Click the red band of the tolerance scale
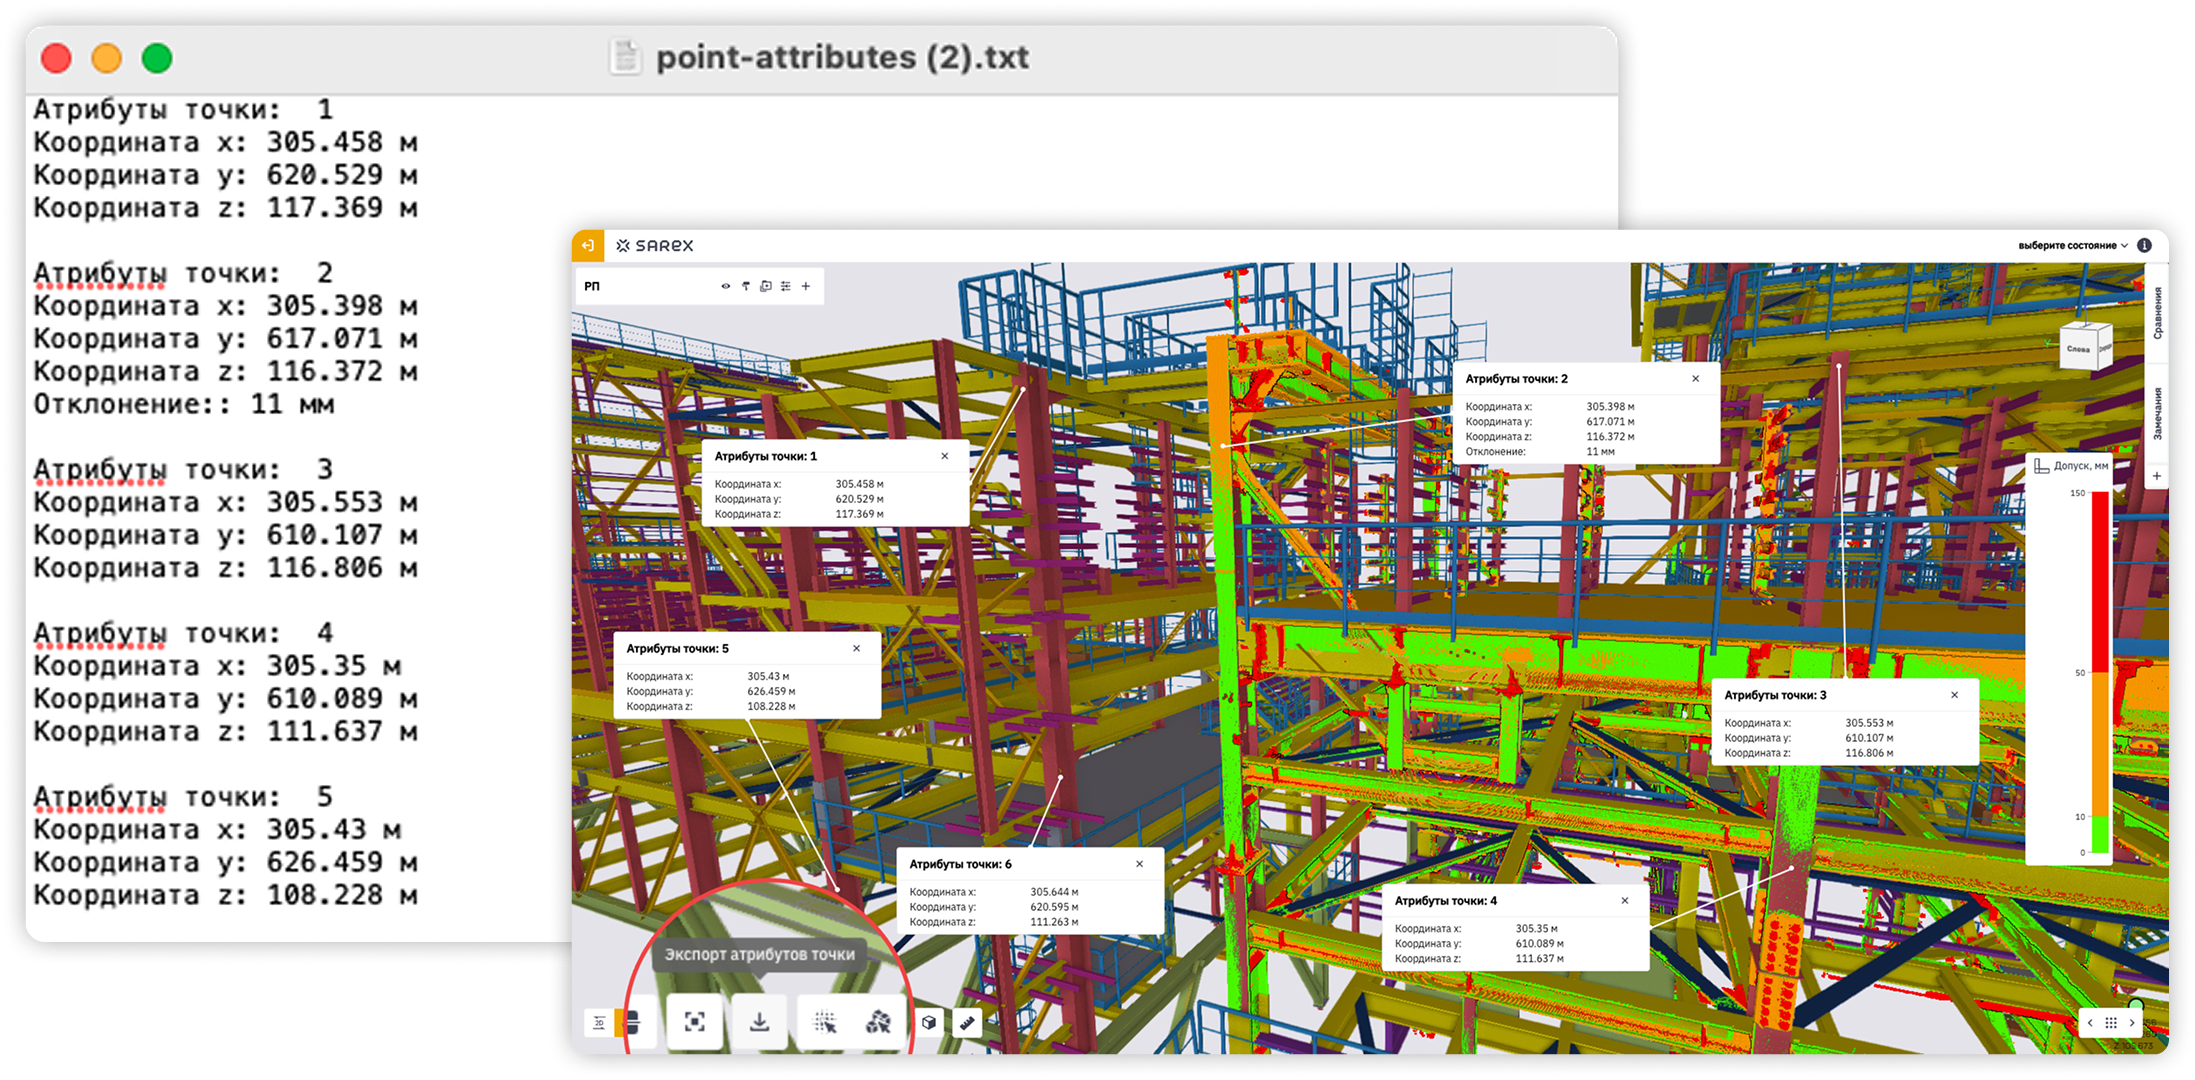The width and height of the screenshot is (2195, 1080). coord(2100,582)
